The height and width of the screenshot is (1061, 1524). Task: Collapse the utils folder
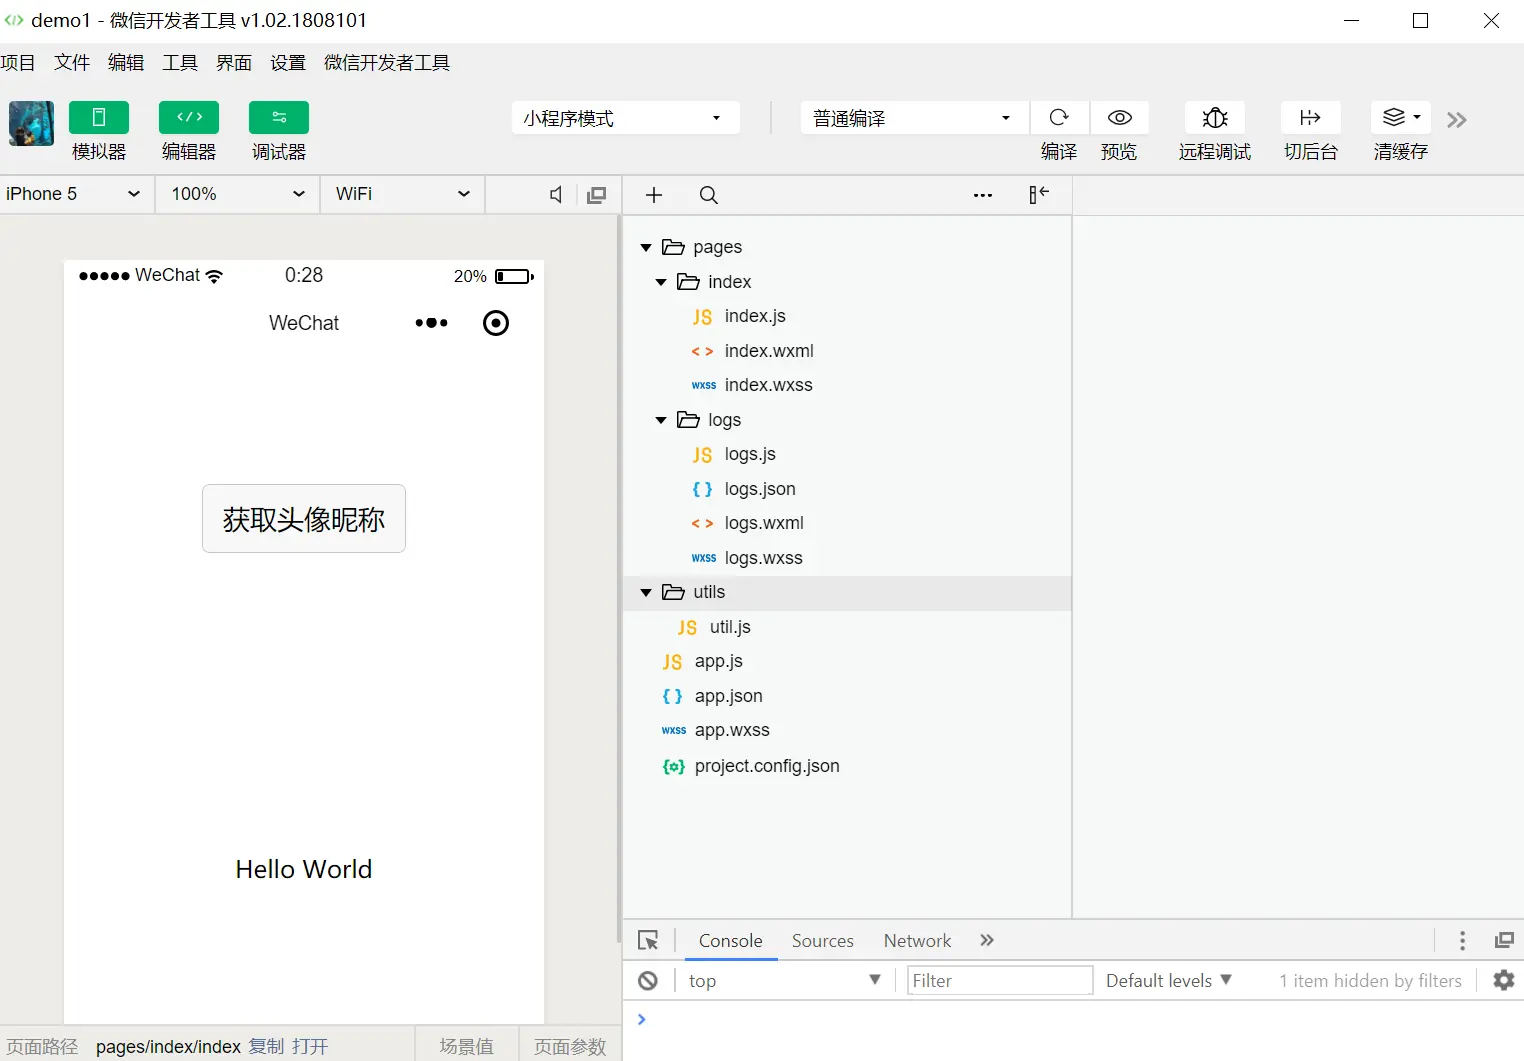pos(646,593)
